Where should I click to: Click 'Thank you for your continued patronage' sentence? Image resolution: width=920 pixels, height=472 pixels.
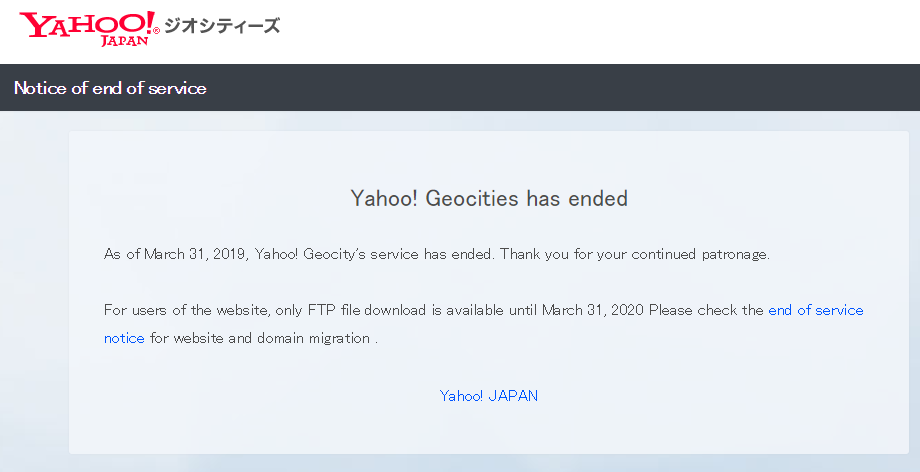[x=634, y=254]
